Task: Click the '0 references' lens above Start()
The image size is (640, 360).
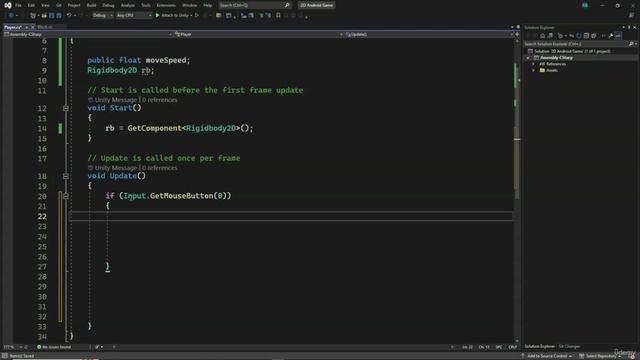Action: point(160,100)
